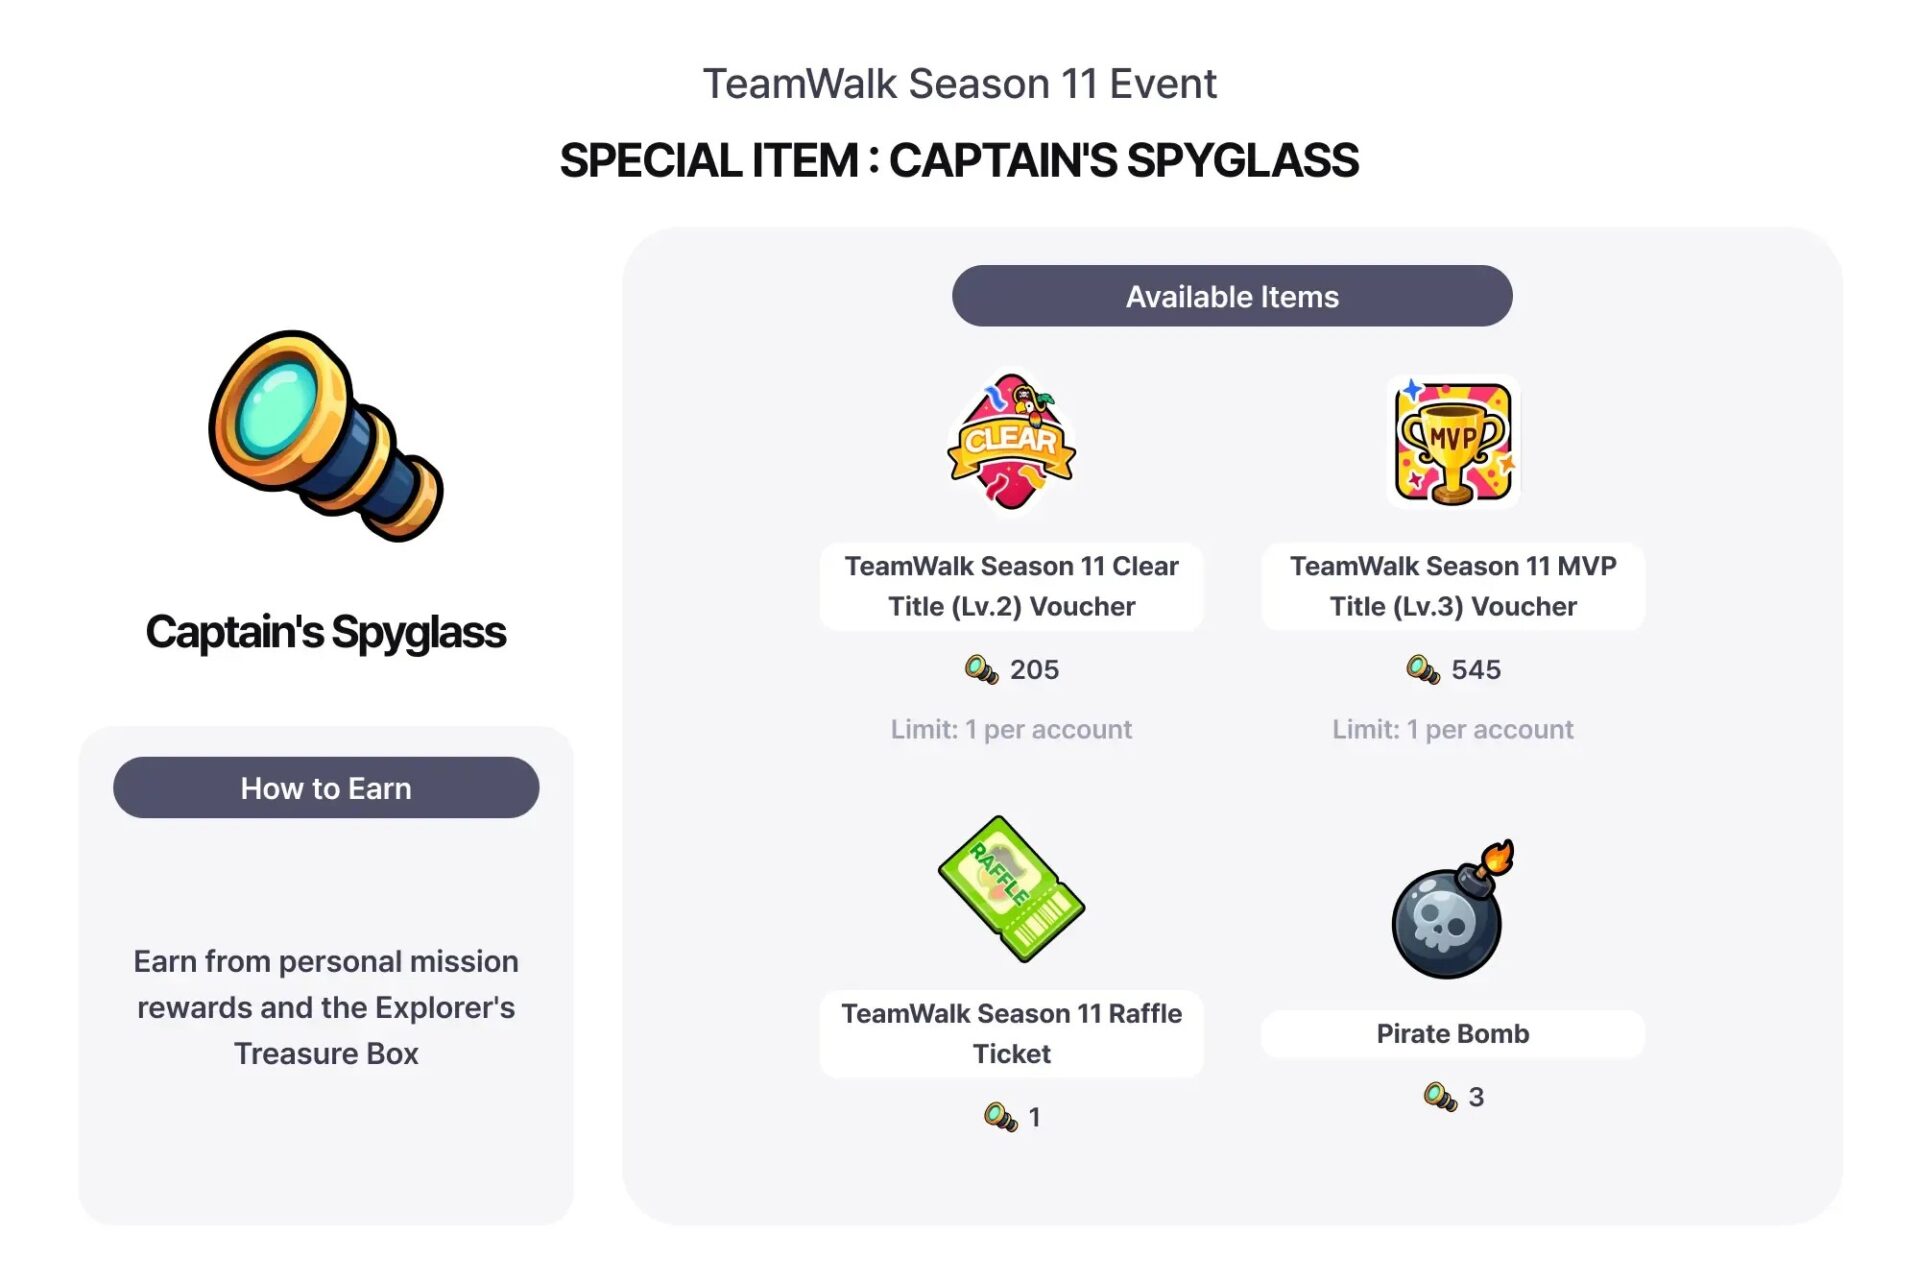
Task: Click the spyglass currency icon beside 205
Action: (x=981, y=669)
